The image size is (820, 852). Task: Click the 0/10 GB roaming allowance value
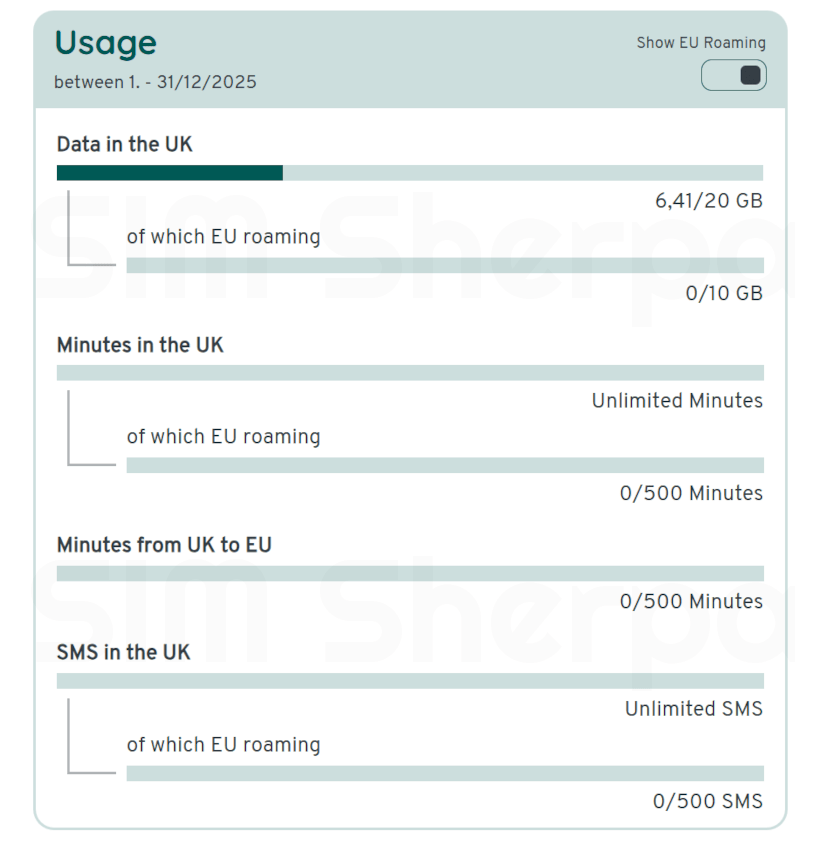click(723, 293)
